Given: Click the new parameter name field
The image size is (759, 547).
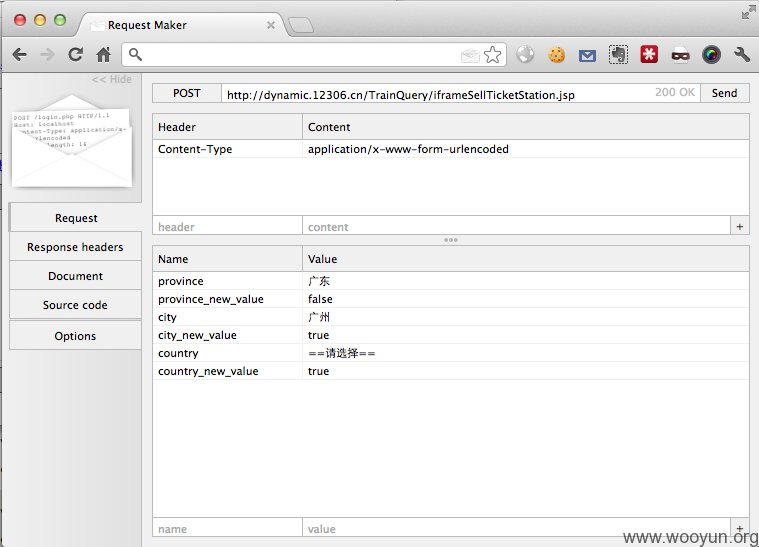Looking at the screenshot, I should (x=227, y=528).
